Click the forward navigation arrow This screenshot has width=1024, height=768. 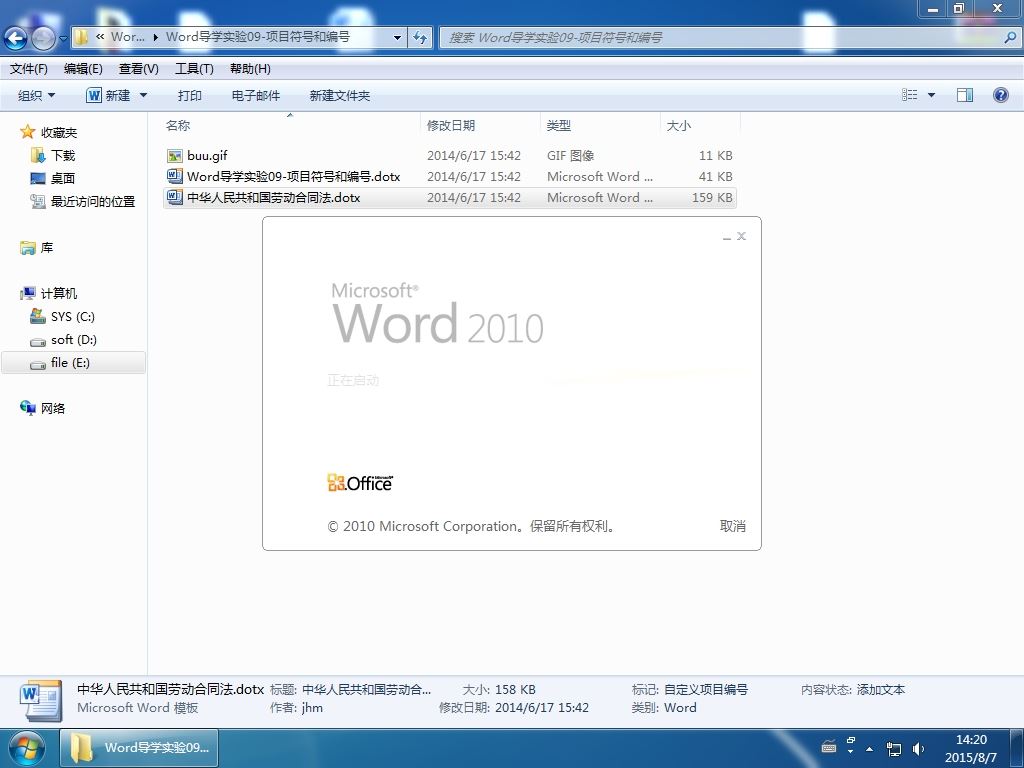[43, 38]
